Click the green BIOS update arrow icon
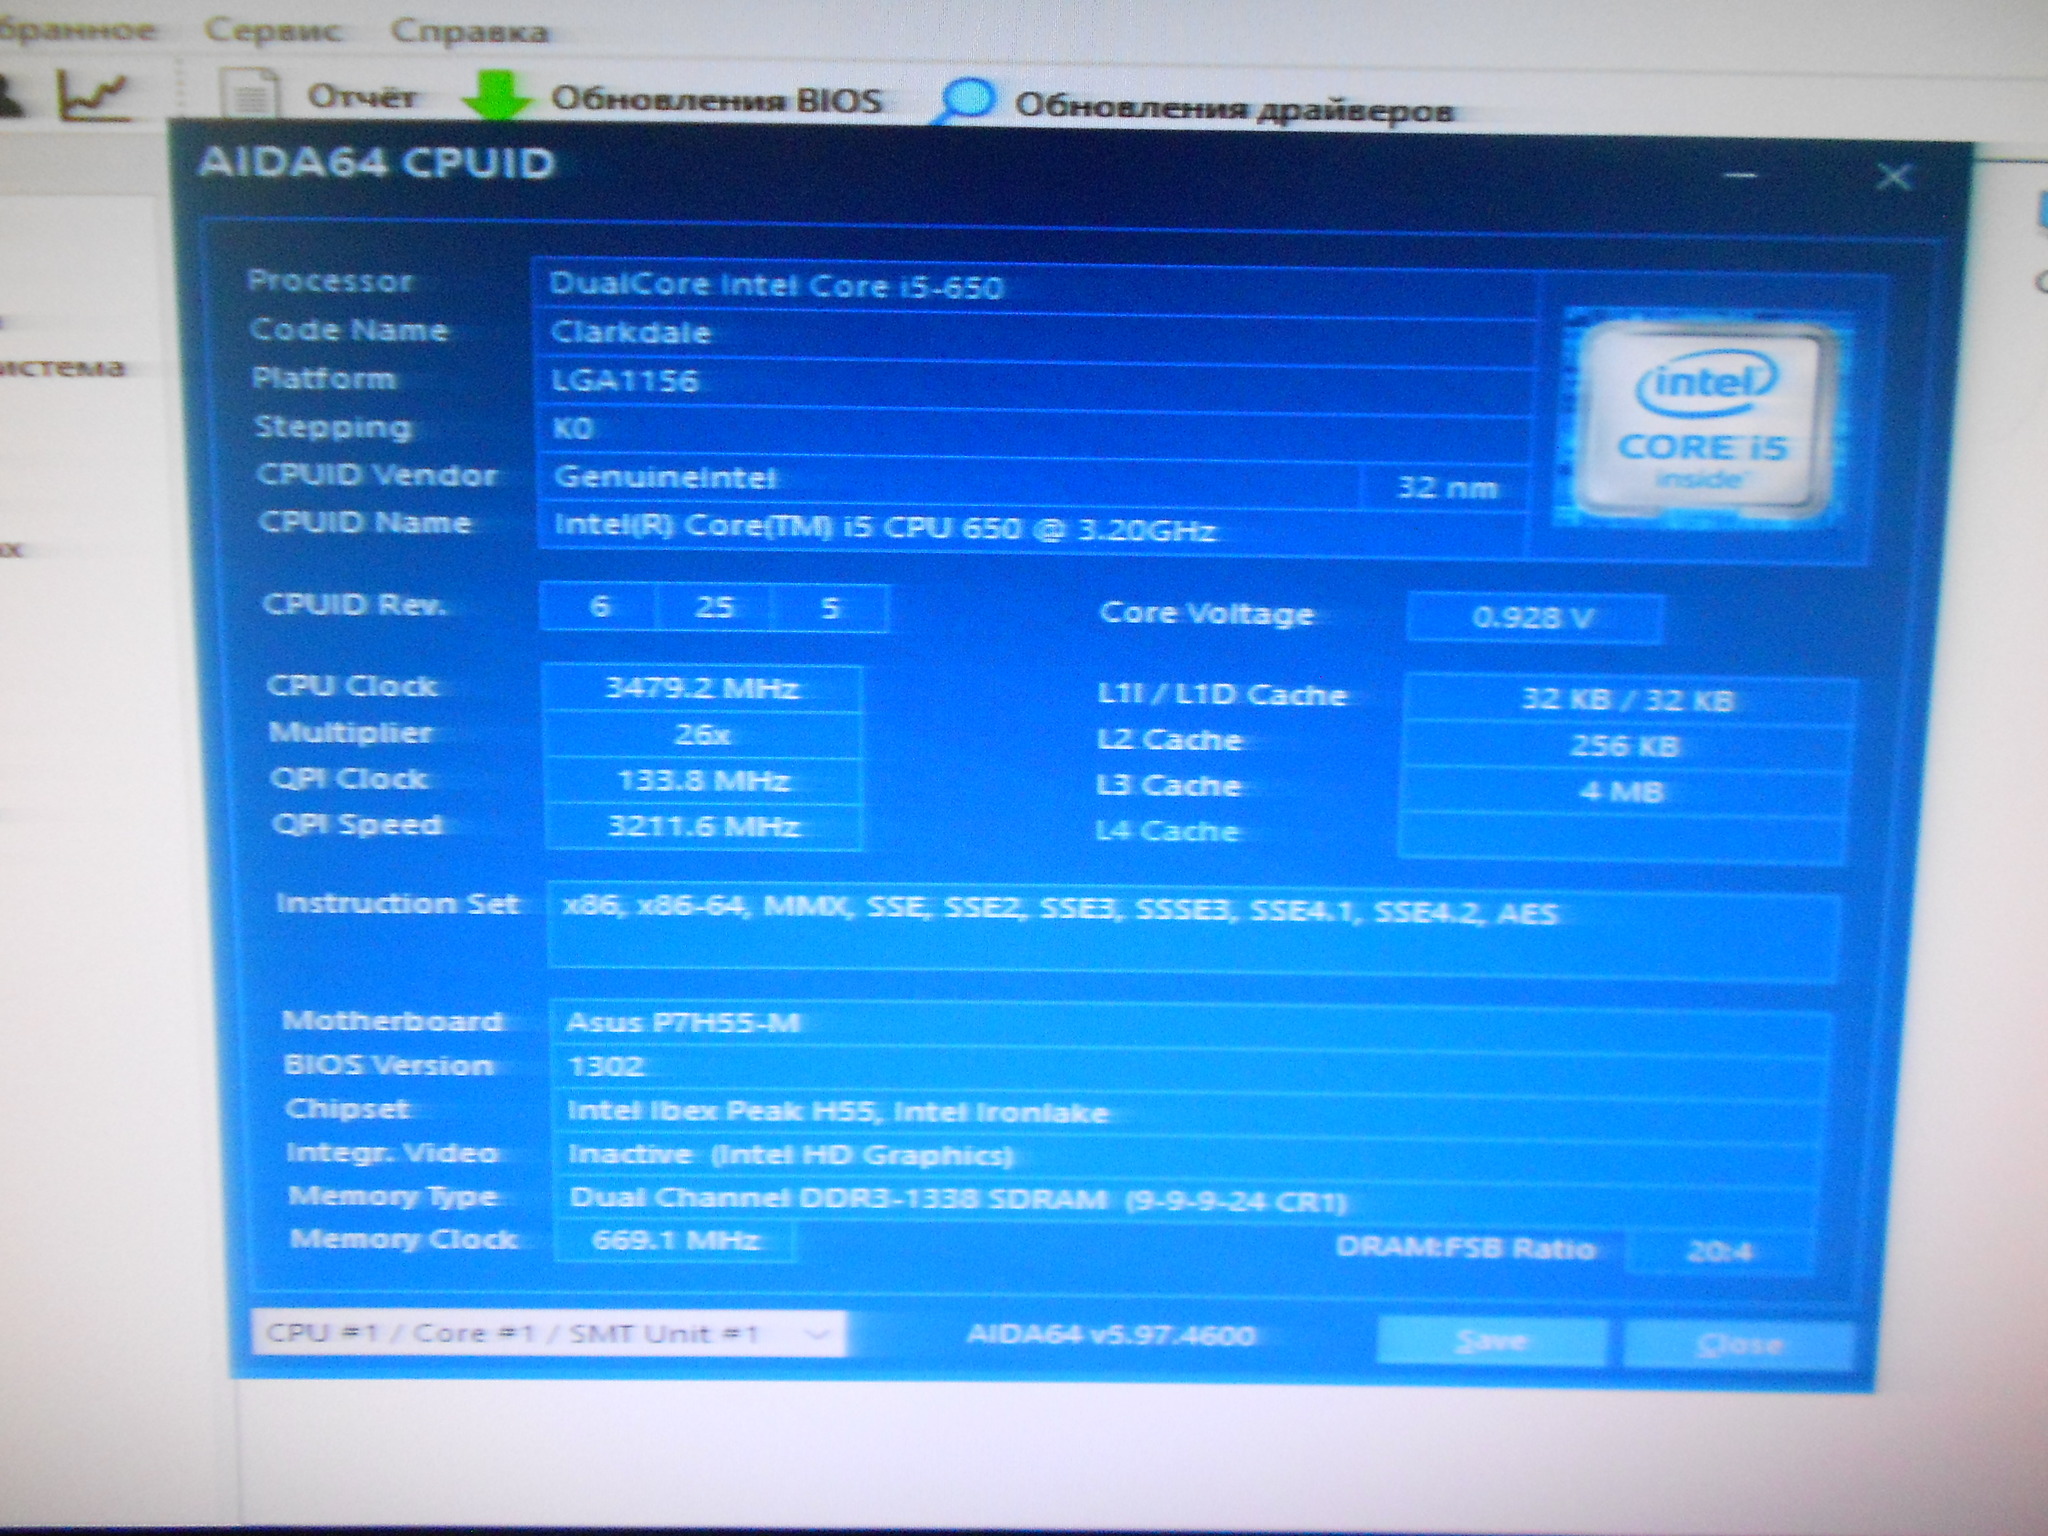Viewport: 2048px width, 1536px height. [496, 97]
